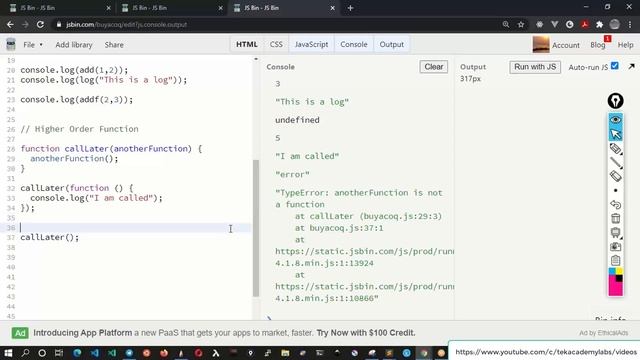Click Run with JS button
The width and height of the screenshot is (640, 360).
[535, 67]
